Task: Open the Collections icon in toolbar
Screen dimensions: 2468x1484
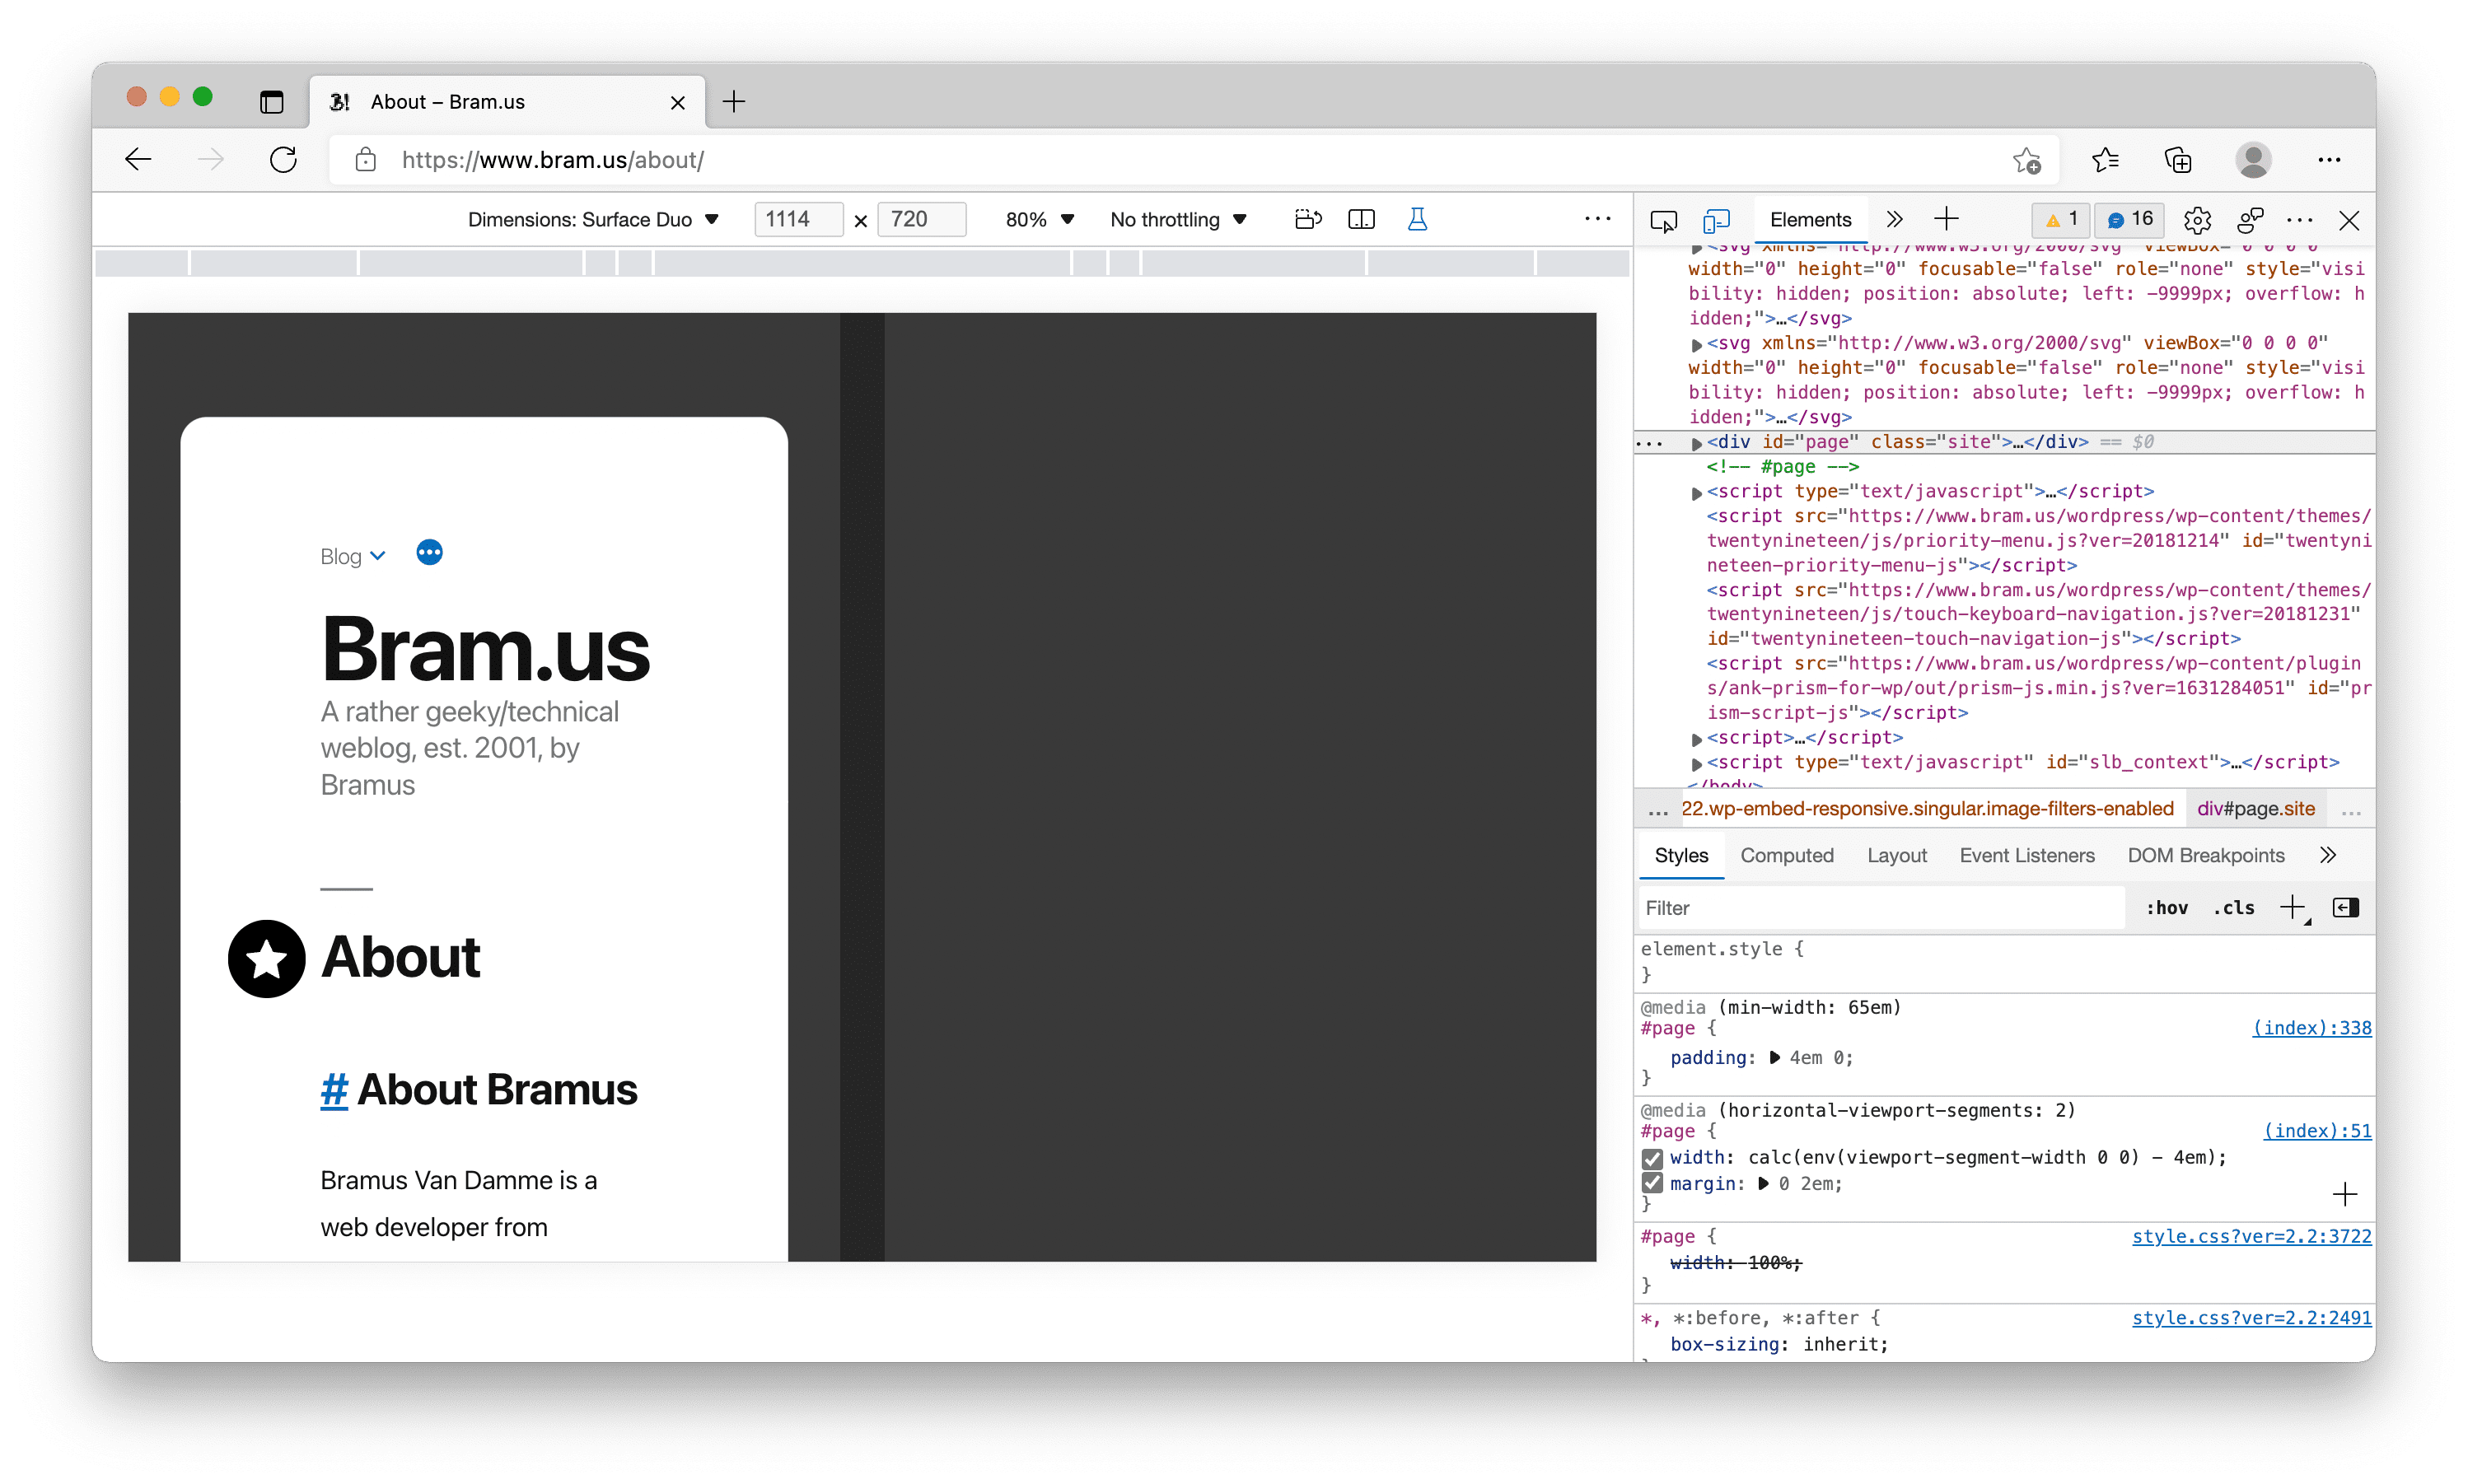Action: [x=2177, y=160]
